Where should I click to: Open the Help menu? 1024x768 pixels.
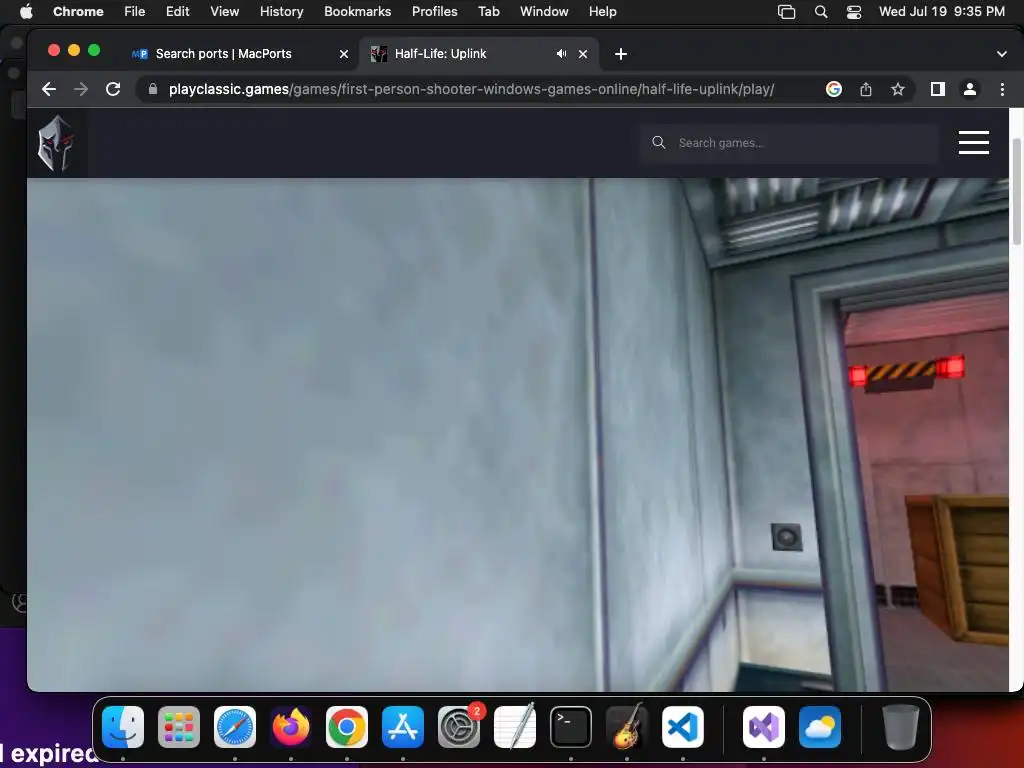[x=602, y=12]
